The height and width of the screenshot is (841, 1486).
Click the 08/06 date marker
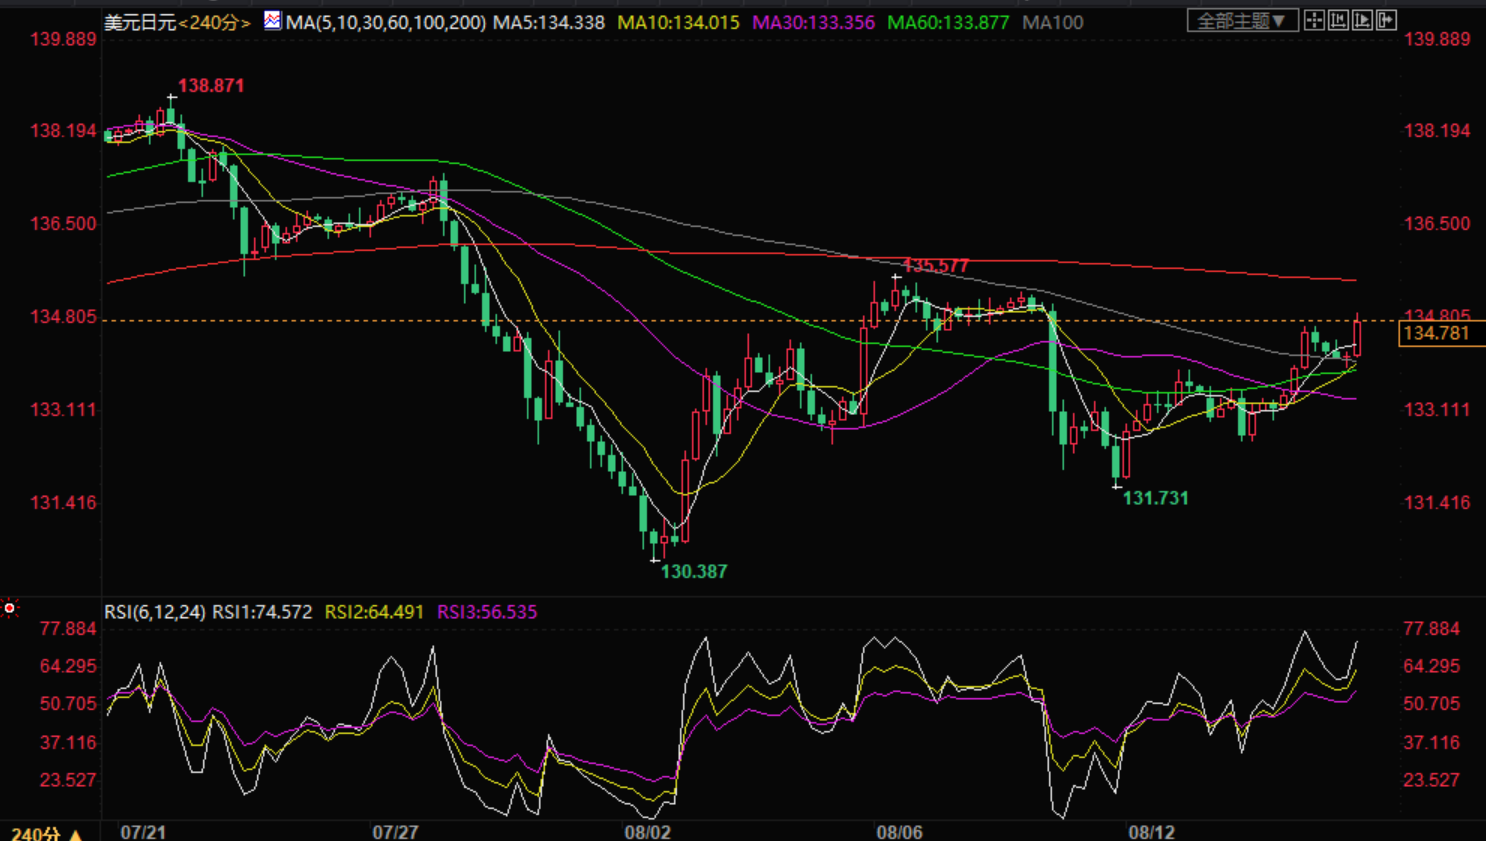tap(899, 832)
